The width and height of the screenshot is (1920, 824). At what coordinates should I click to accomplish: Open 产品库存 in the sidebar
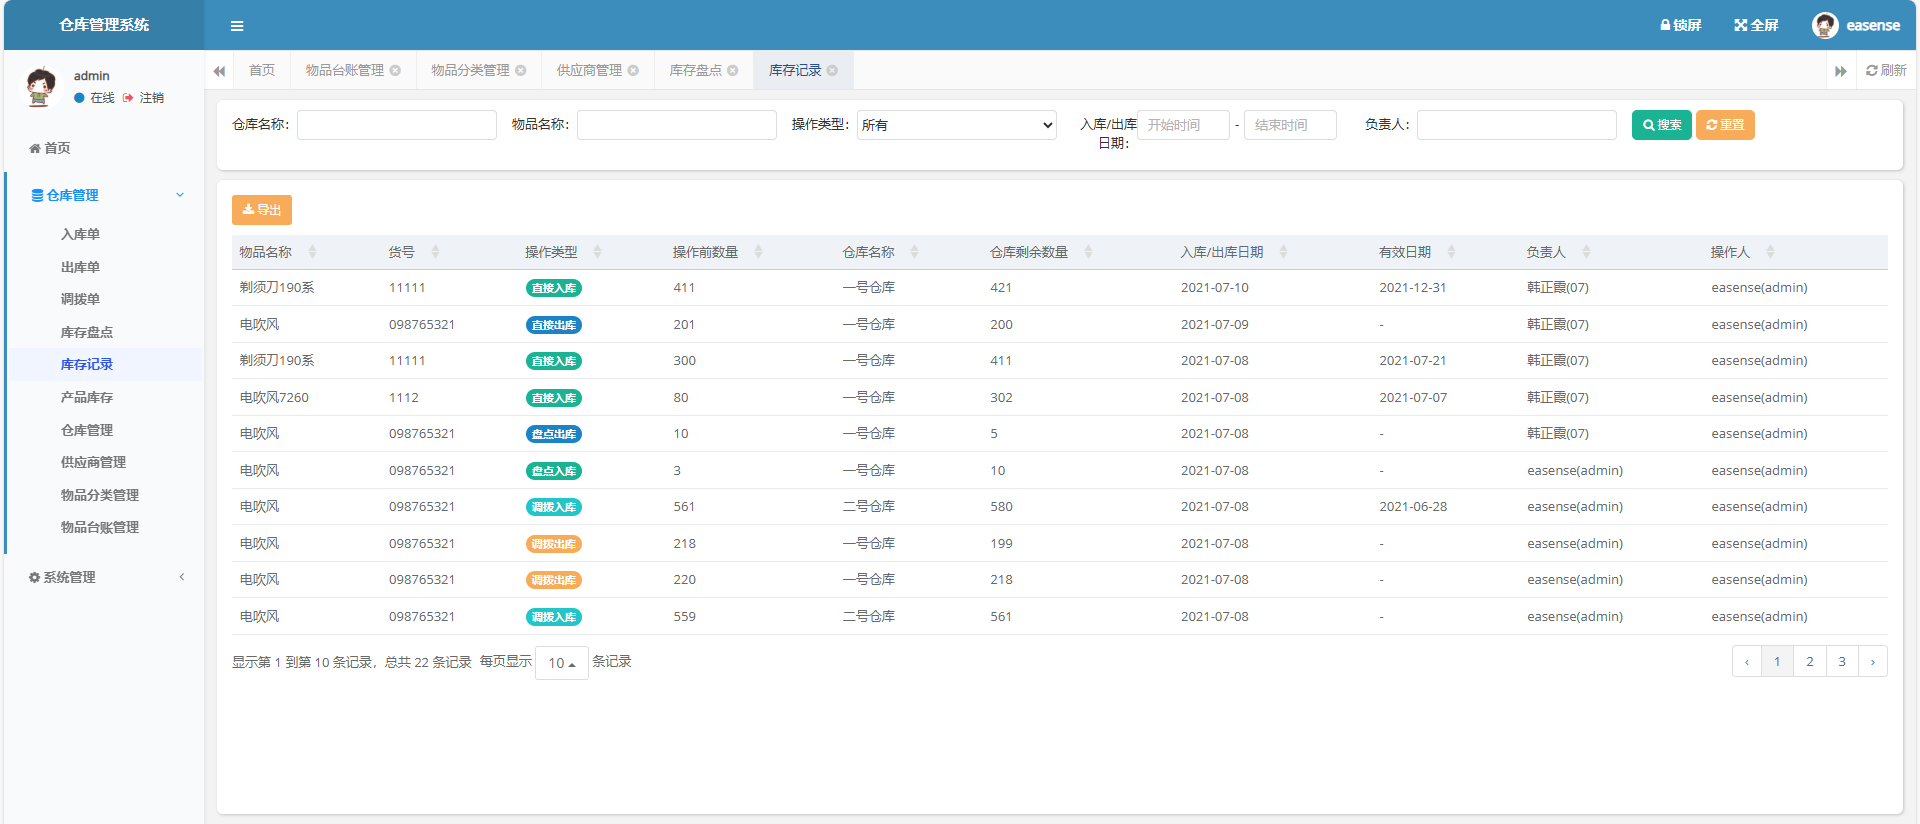click(87, 397)
